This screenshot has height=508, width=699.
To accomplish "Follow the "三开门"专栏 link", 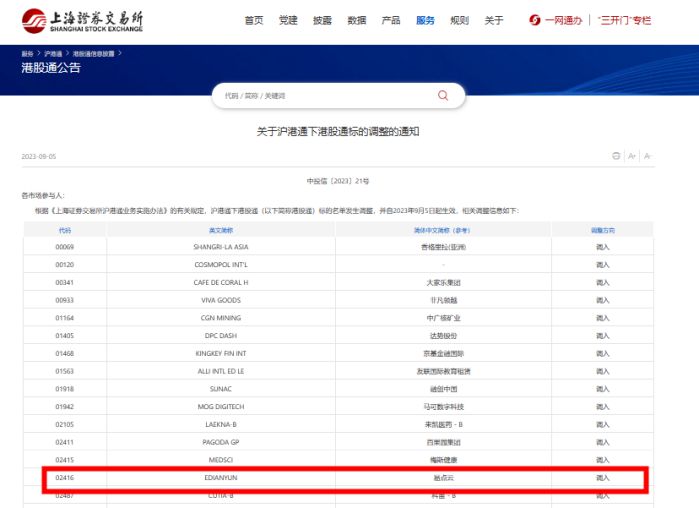I will point(625,20).
